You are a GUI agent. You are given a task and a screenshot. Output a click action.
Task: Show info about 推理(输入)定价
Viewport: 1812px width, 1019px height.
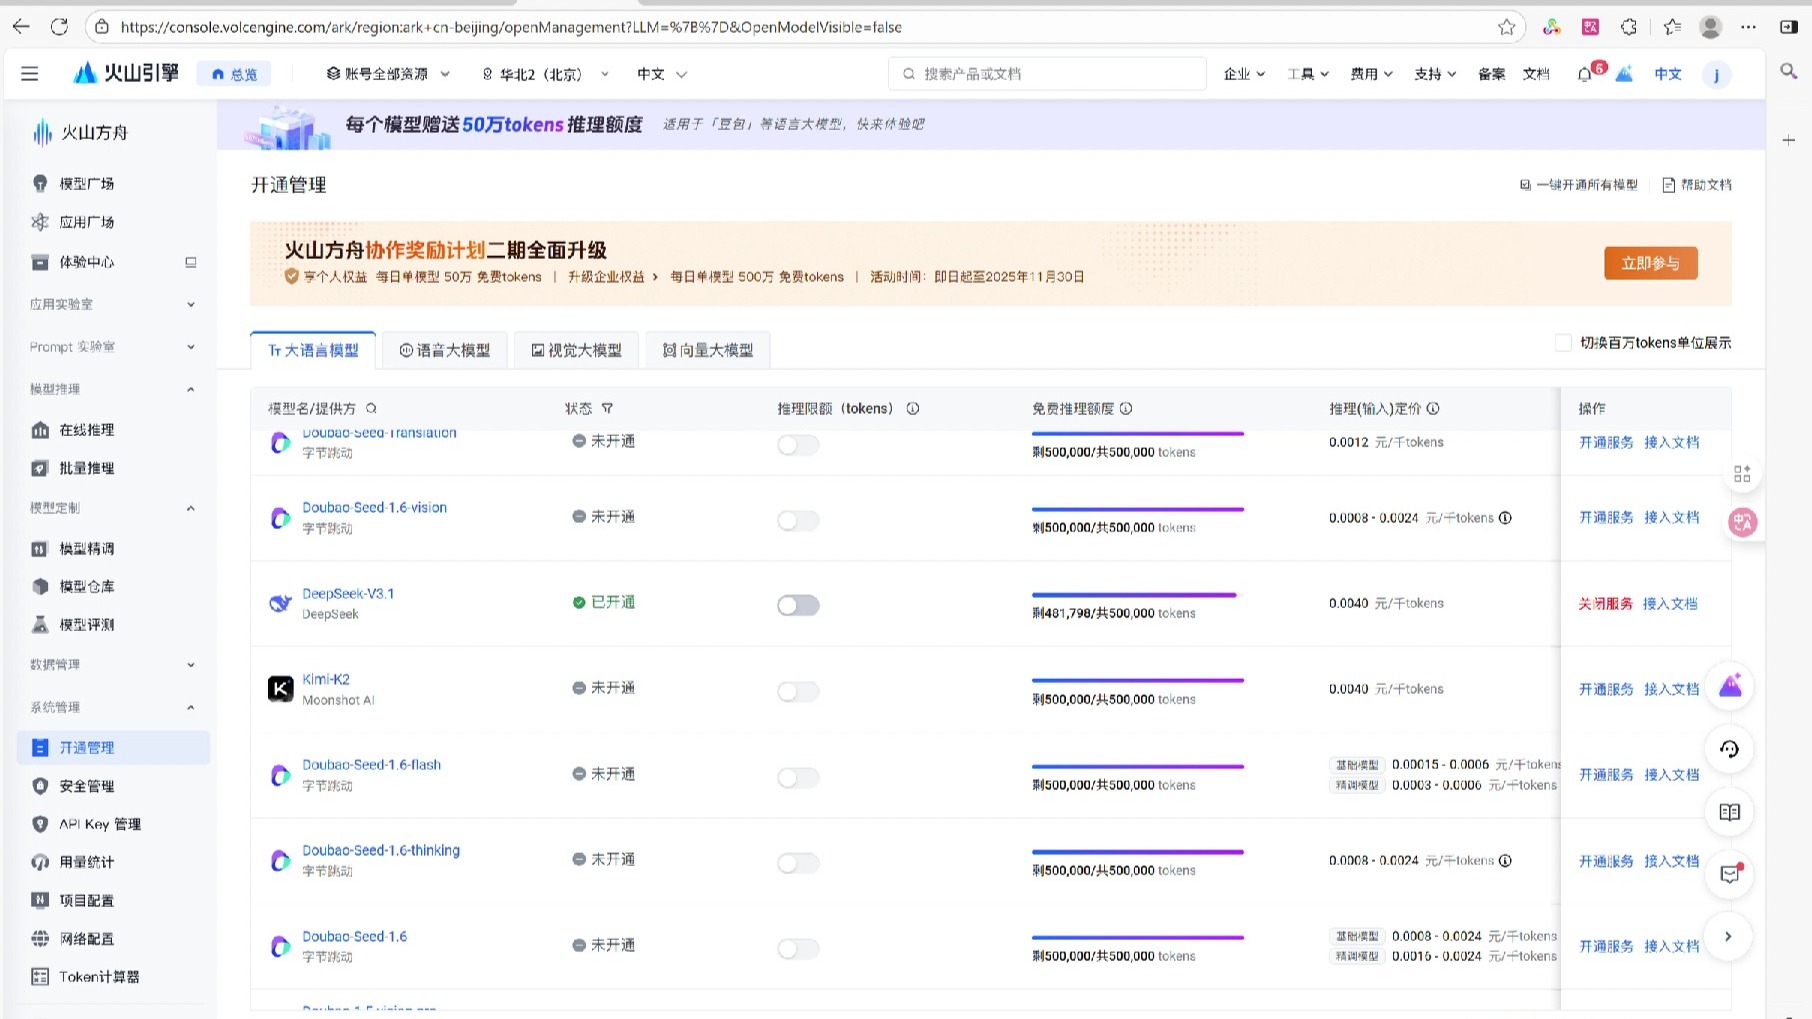tap(1433, 408)
